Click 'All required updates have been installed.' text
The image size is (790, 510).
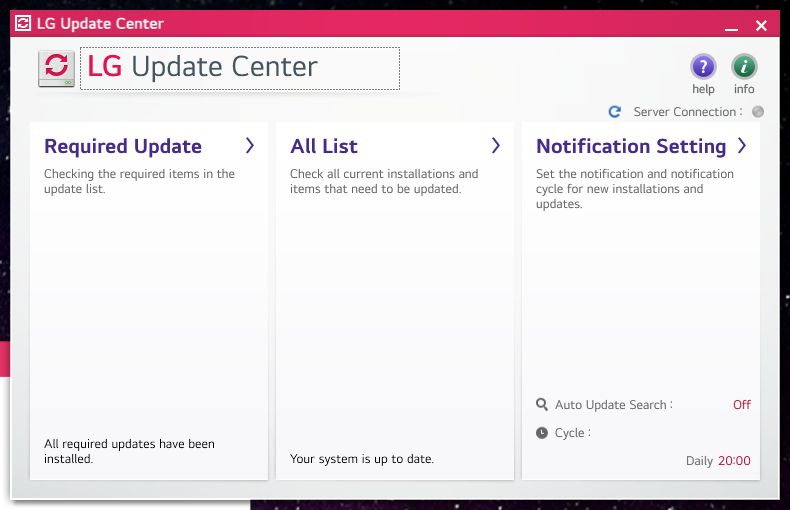click(129, 452)
